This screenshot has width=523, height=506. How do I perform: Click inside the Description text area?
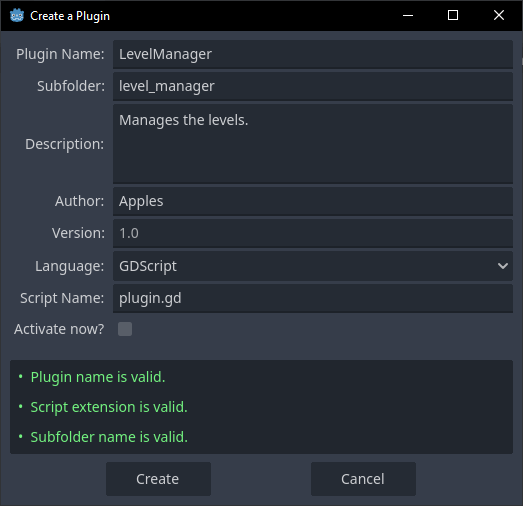click(313, 144)
